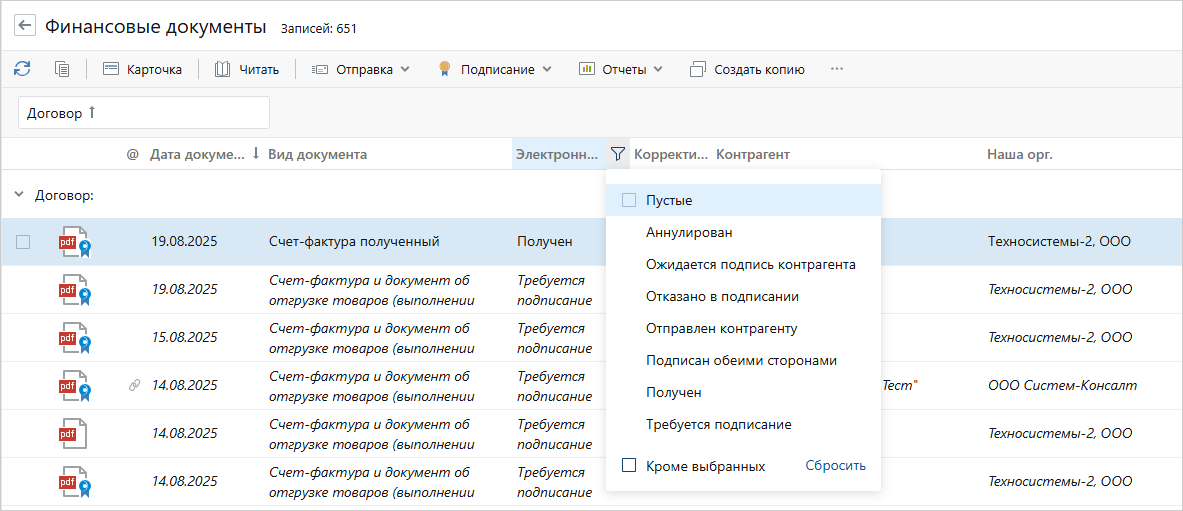1183x511 pixels.
Task: Click the paperclip attachment icon on 14.08.2025 row
Action: (134, 385)
